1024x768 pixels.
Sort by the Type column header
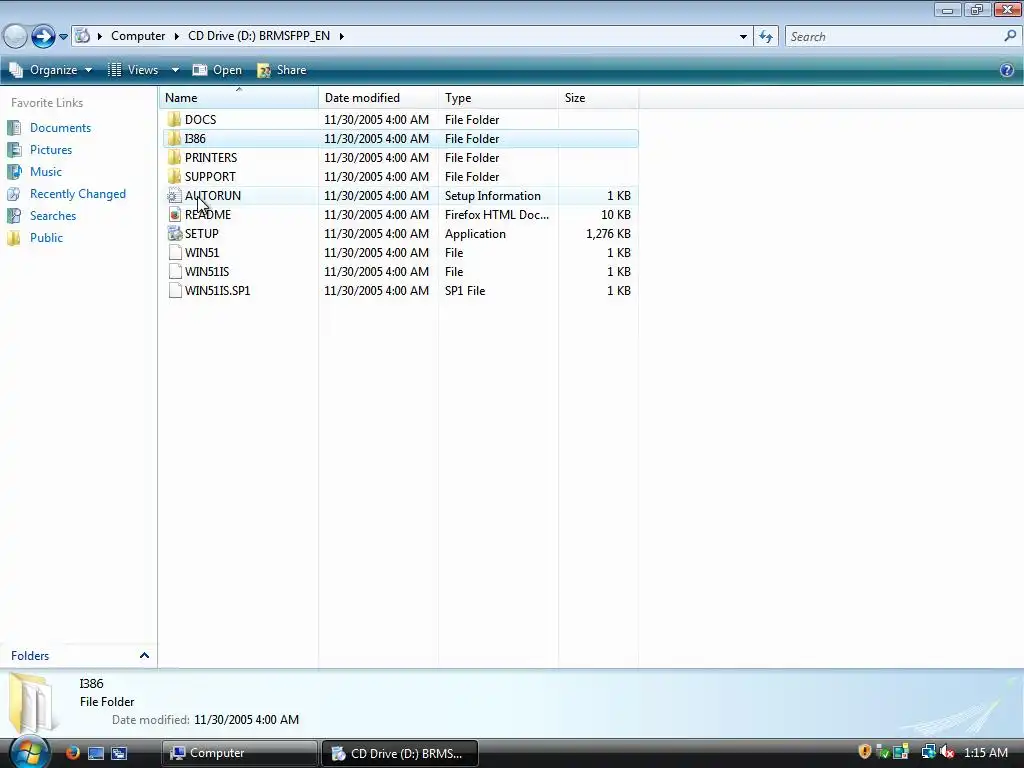pos(498,97)
